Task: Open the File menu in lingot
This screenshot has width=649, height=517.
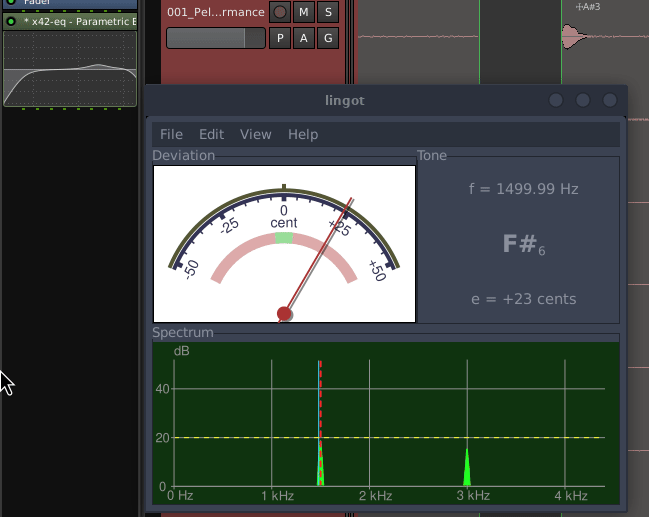Action: 171,134
